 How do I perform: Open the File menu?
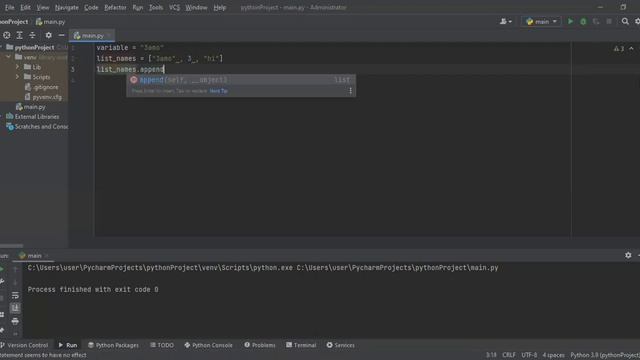point(9,7)
